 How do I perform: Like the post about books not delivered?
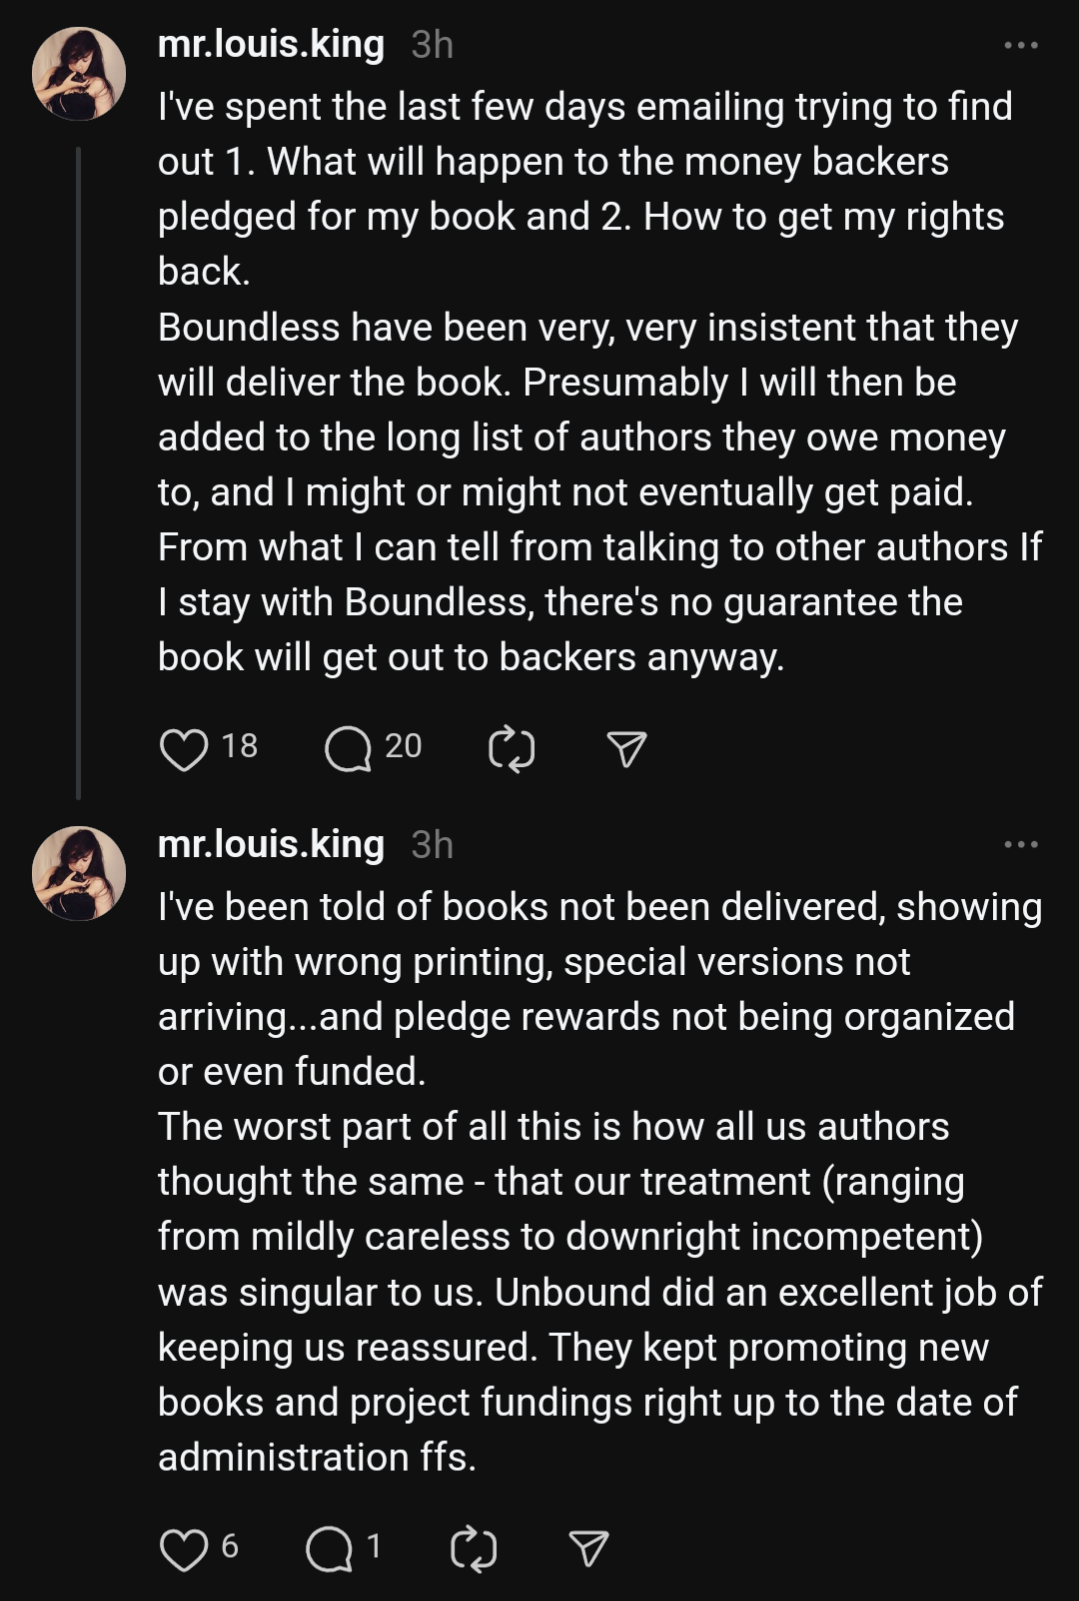(184, 1549)
